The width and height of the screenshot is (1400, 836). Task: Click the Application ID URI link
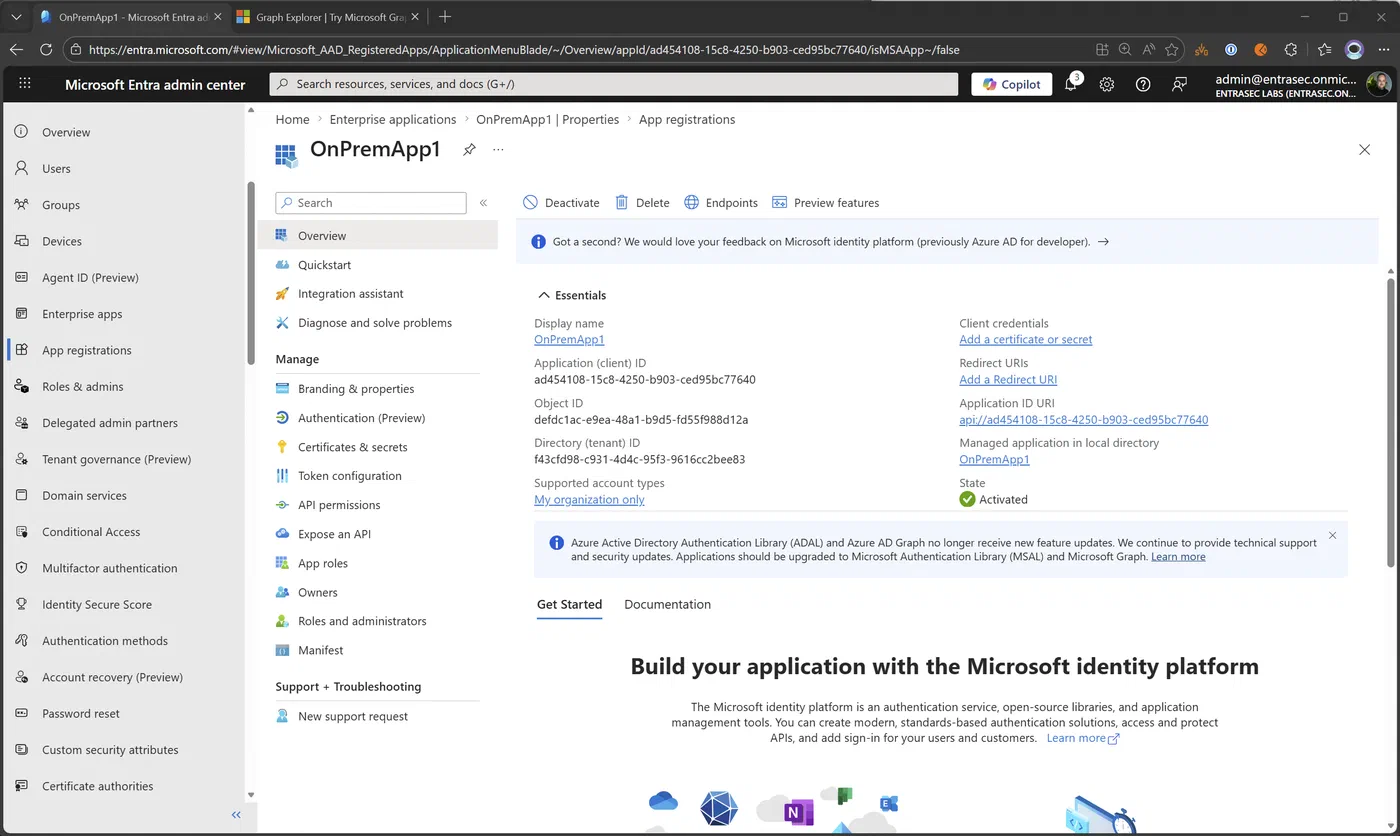coord(1083,419)
